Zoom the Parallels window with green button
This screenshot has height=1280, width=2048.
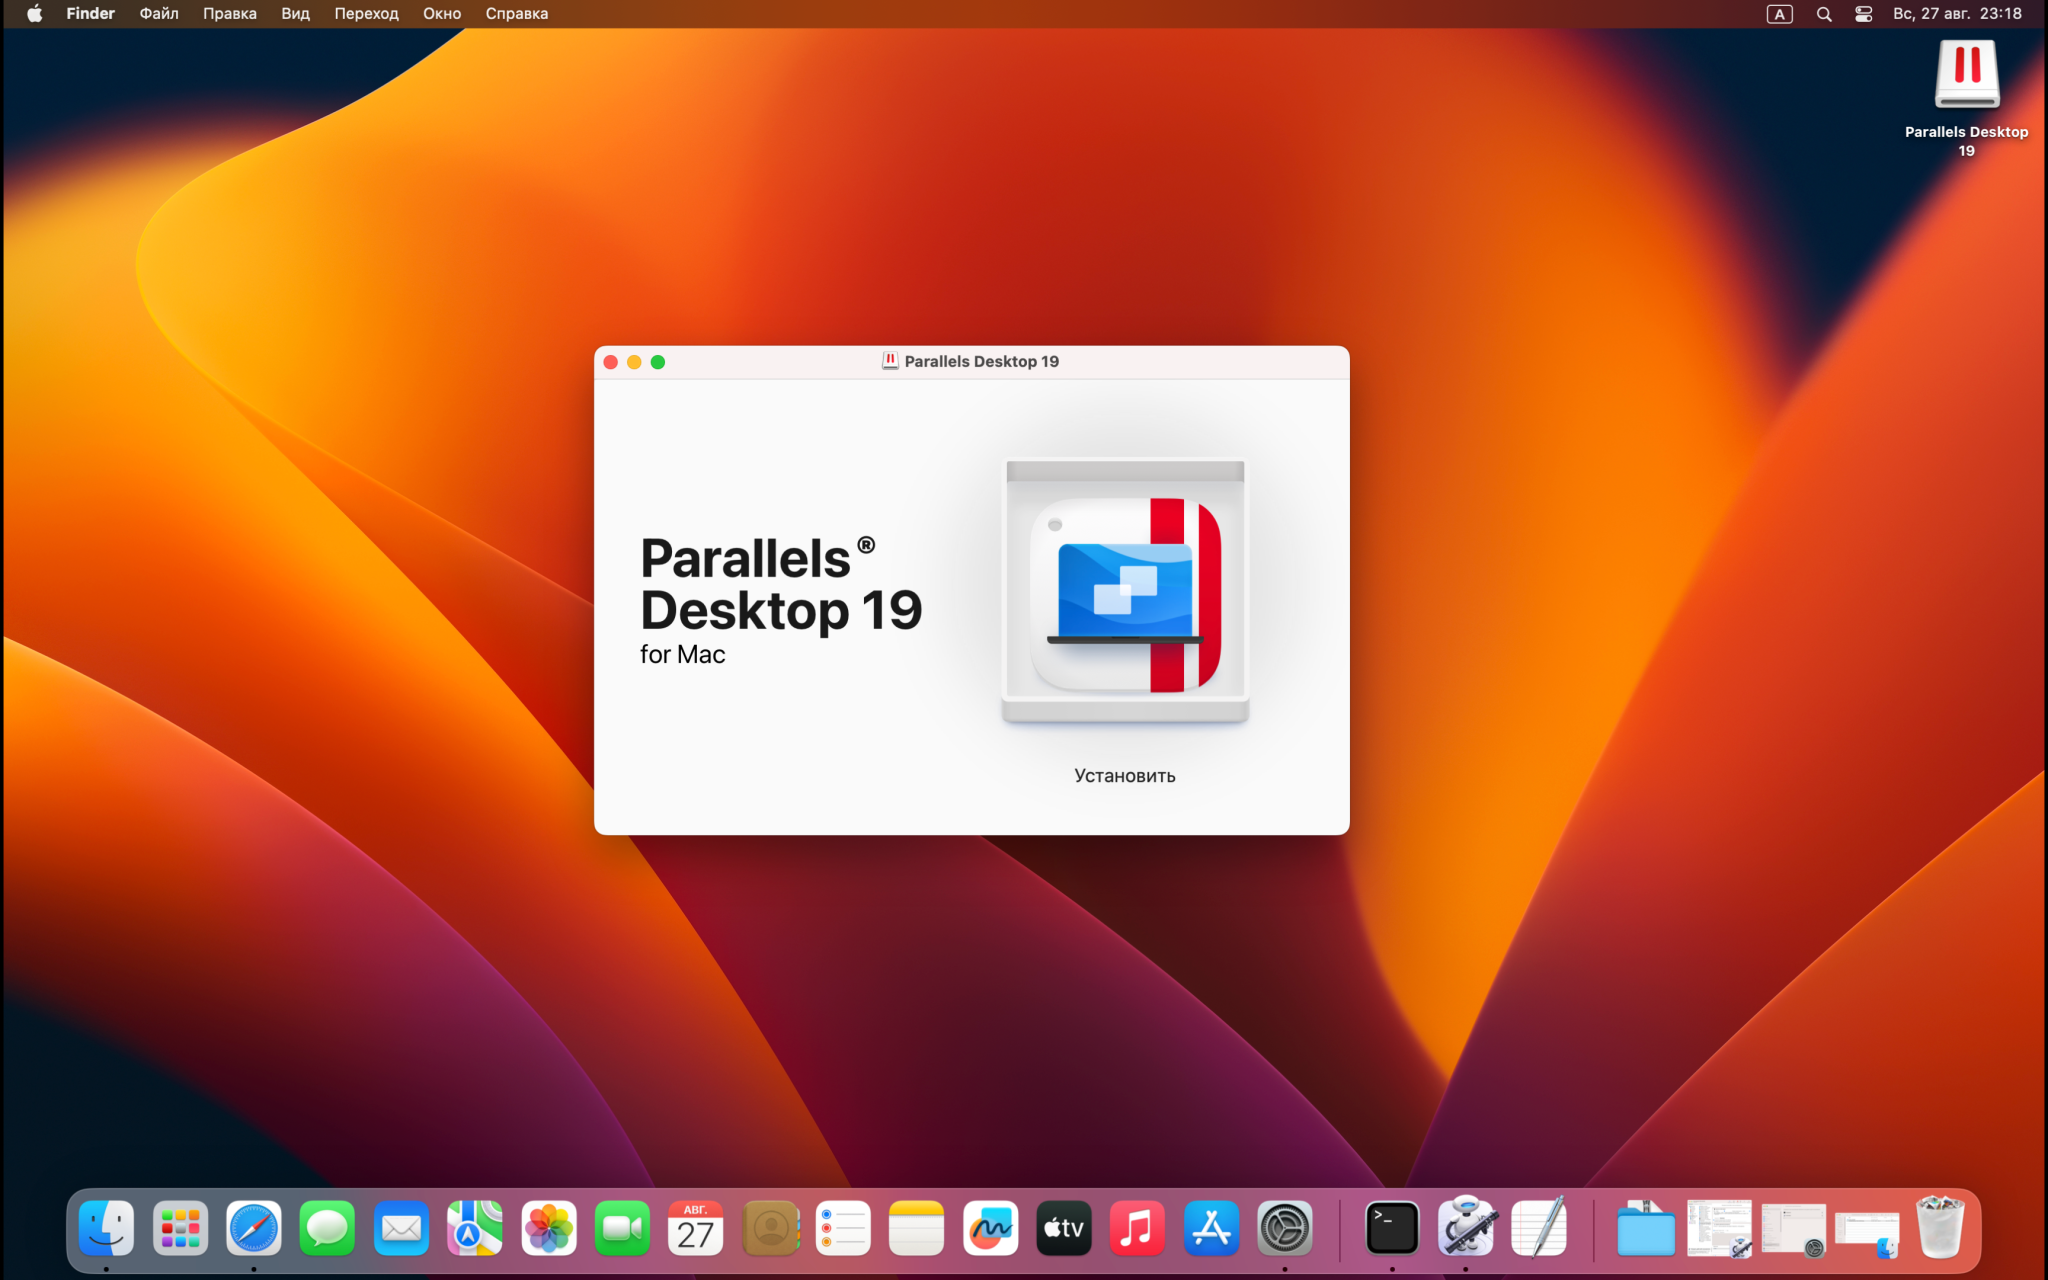point(658,362)
